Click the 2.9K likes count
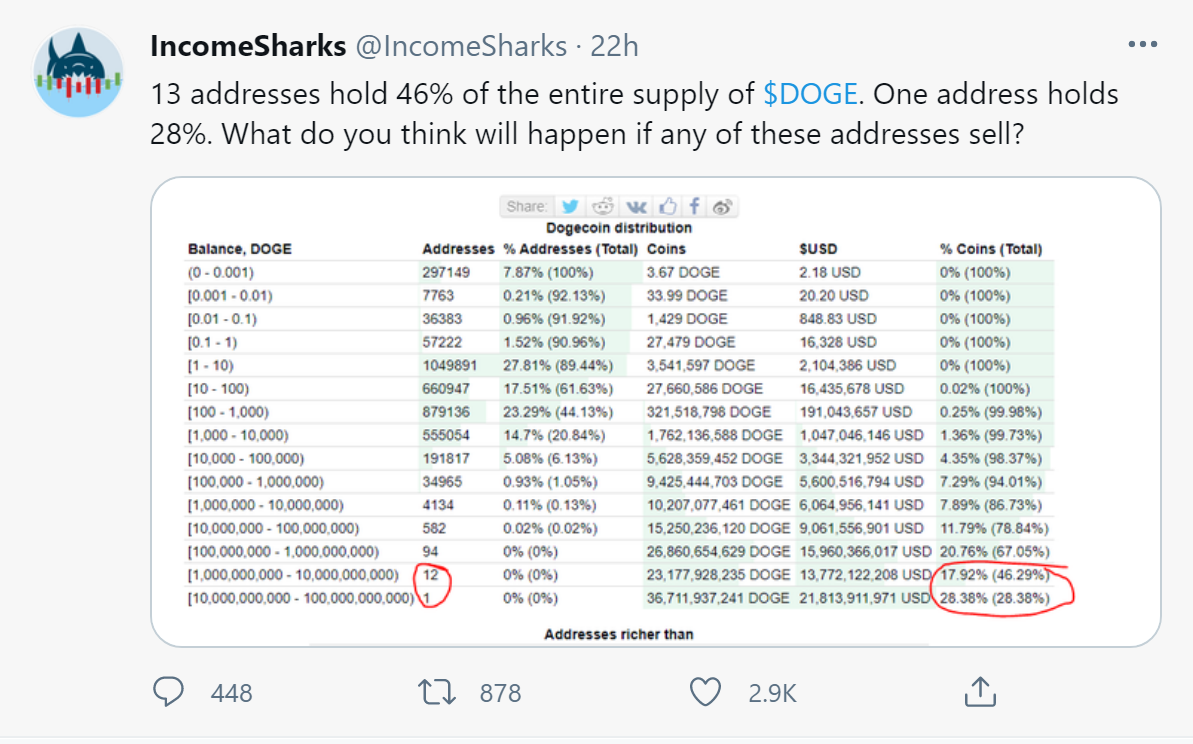Viewport: 1193px width, 744px height. click(x=772, y=692)
